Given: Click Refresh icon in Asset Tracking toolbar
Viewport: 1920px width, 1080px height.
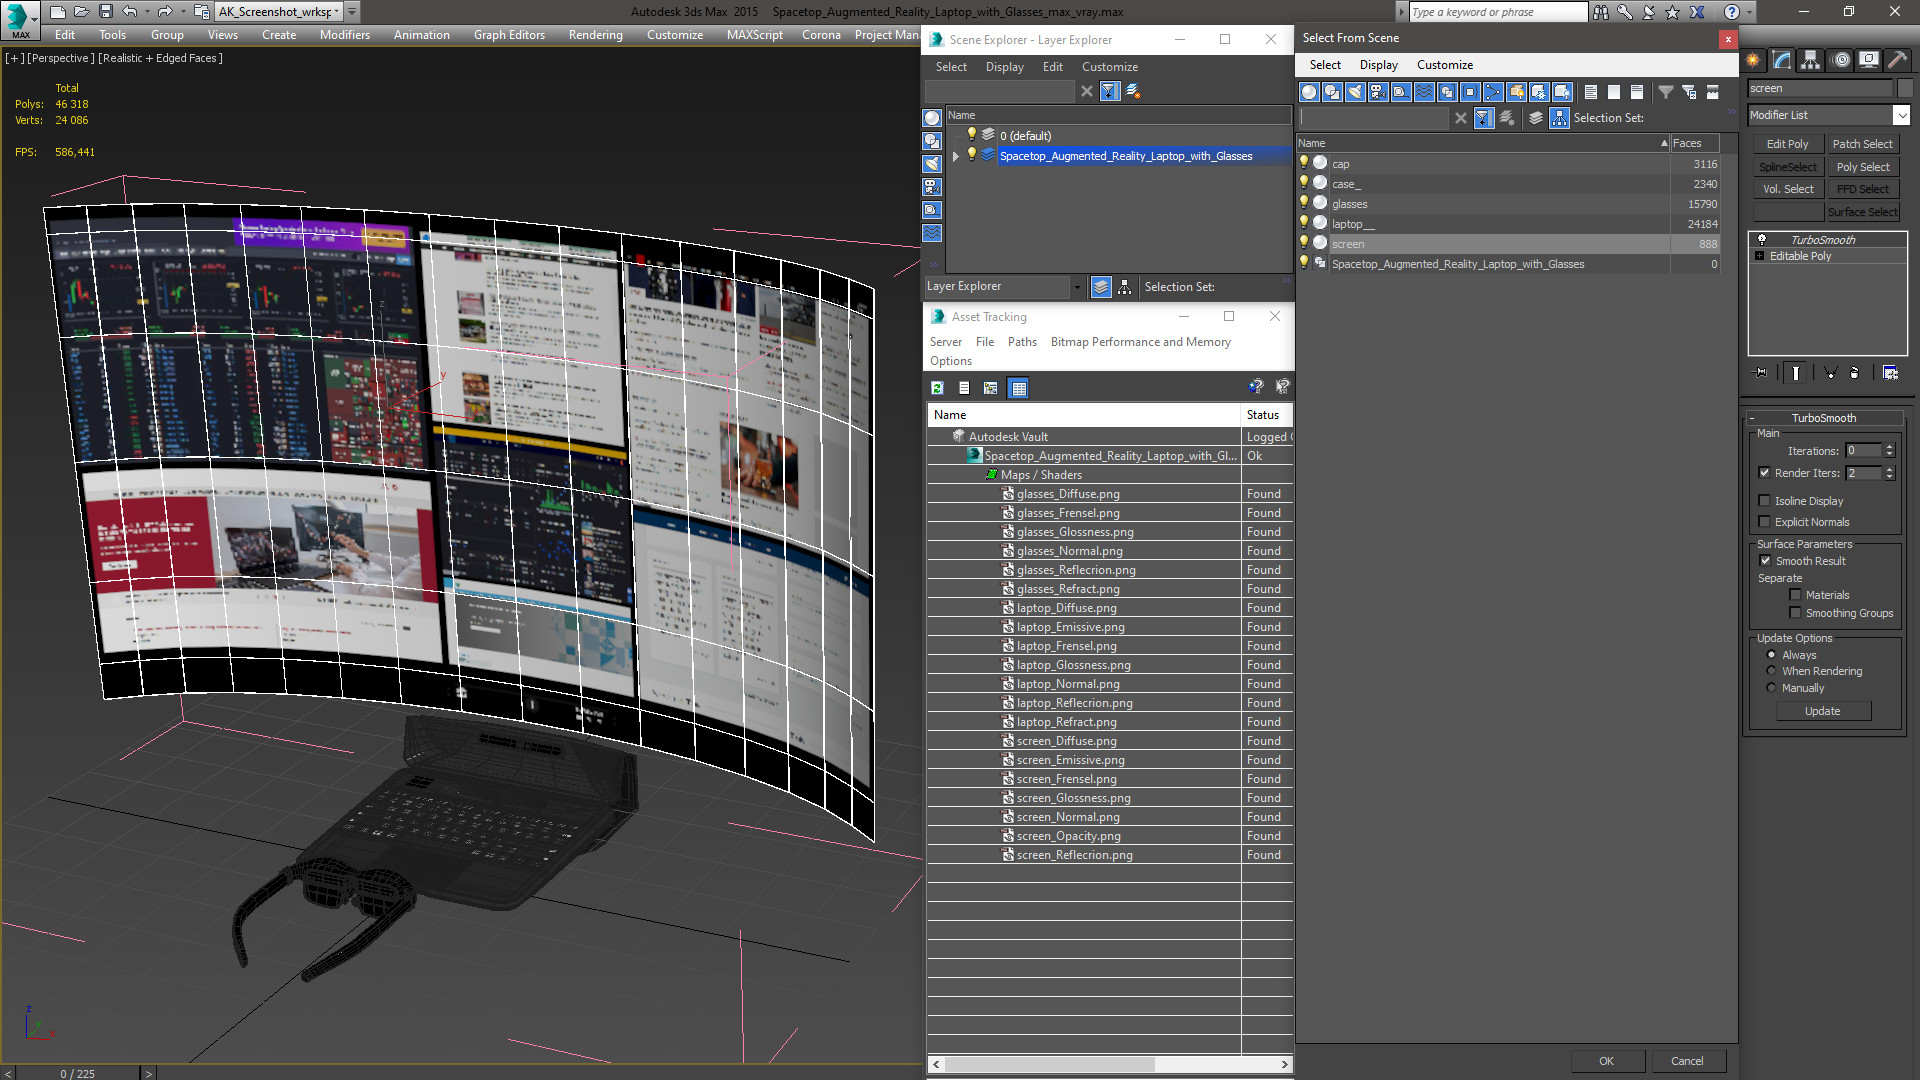Looking at the screenshot, I should tap(937, 388).
